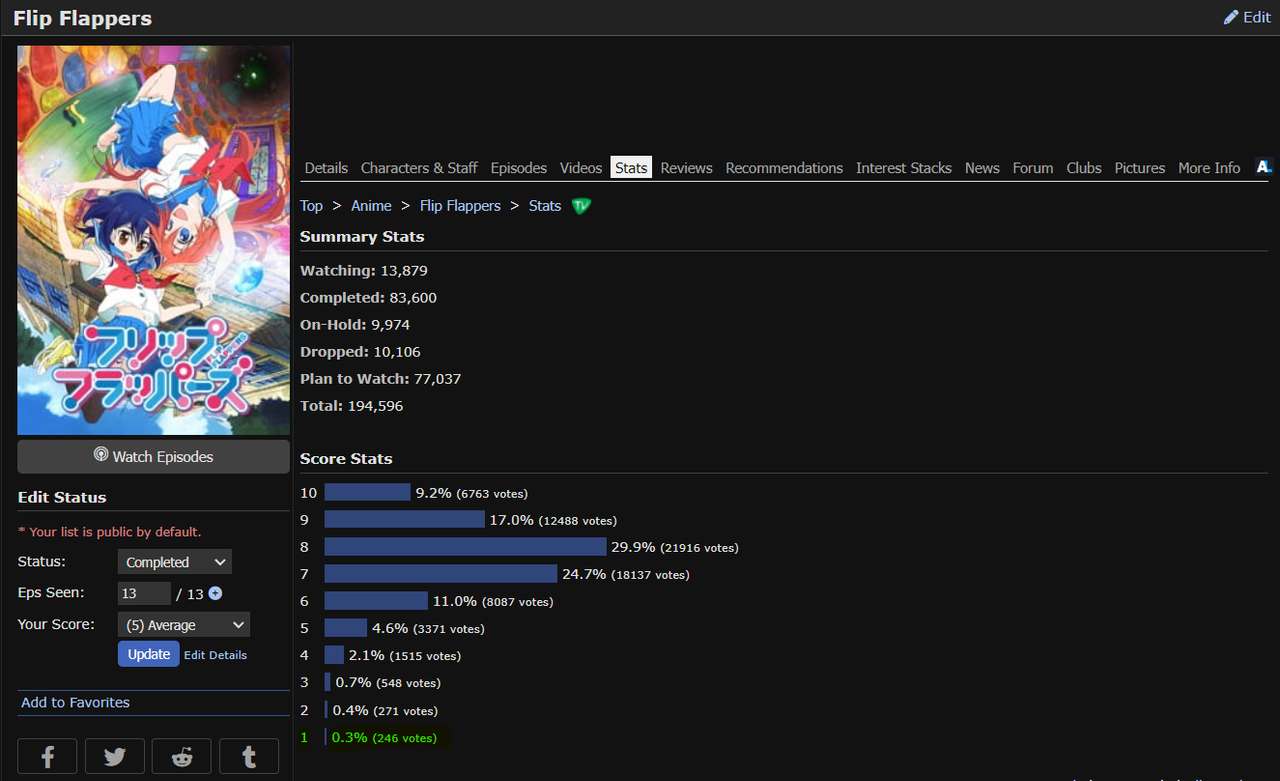Click the Summary Stats heading

click(362, 237)
